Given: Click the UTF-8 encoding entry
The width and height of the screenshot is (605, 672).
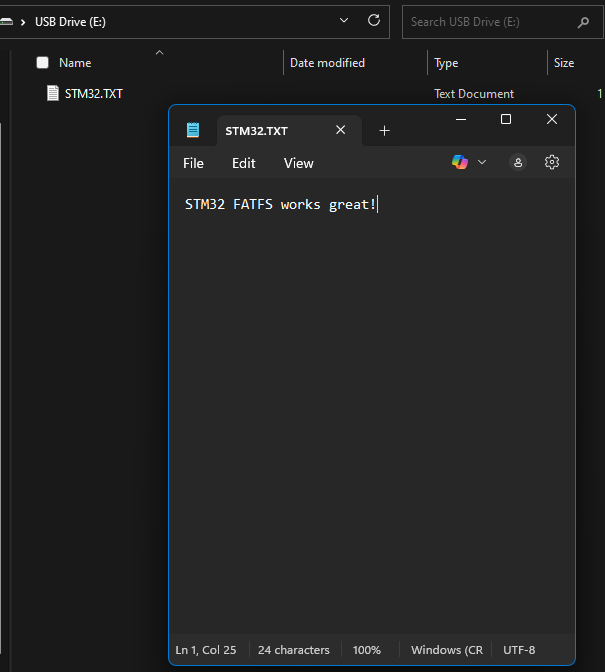Looking at the screenshot, I should 519,650.
